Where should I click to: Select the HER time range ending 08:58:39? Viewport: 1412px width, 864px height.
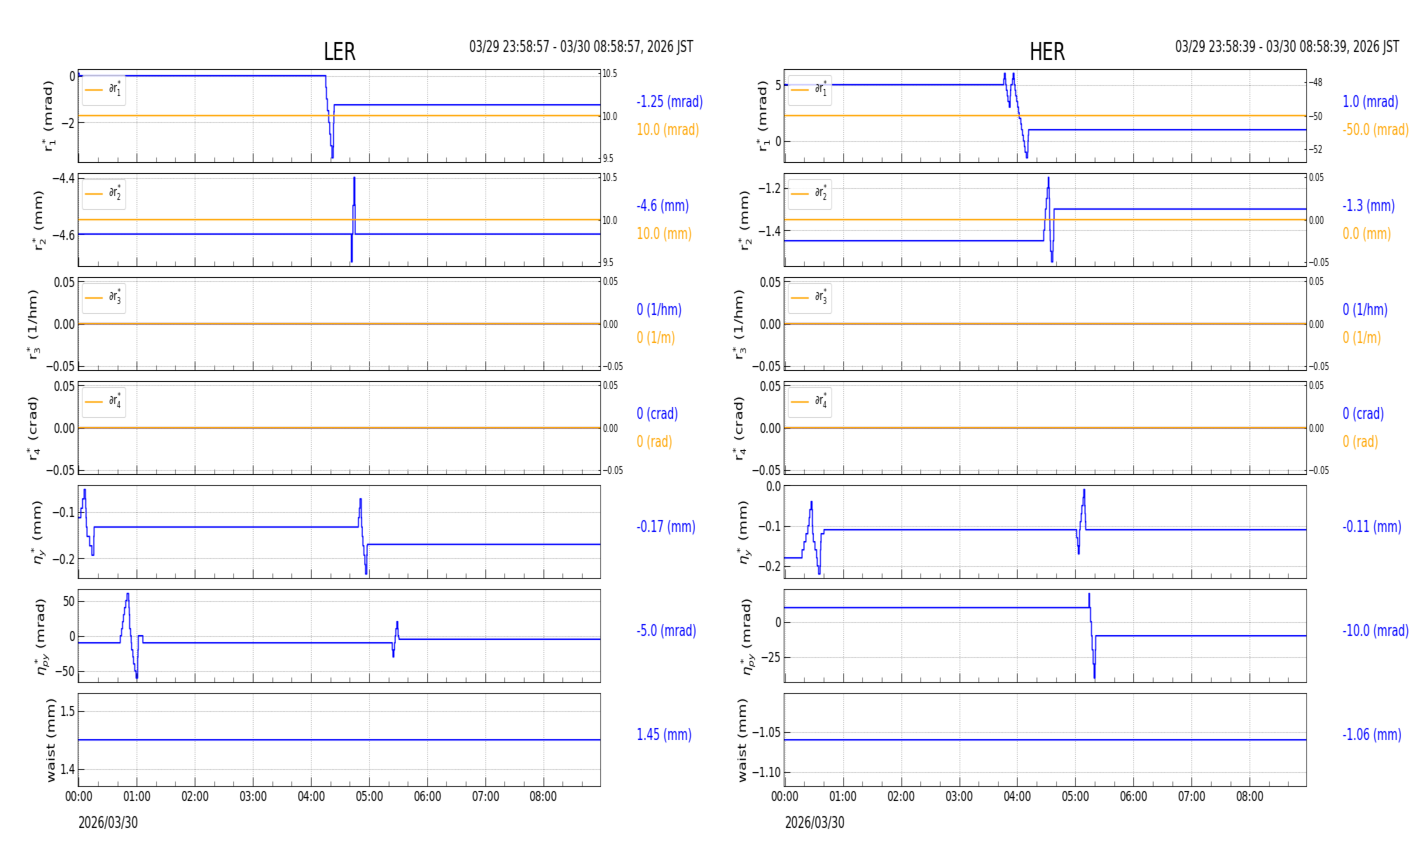coord(1287,47)
